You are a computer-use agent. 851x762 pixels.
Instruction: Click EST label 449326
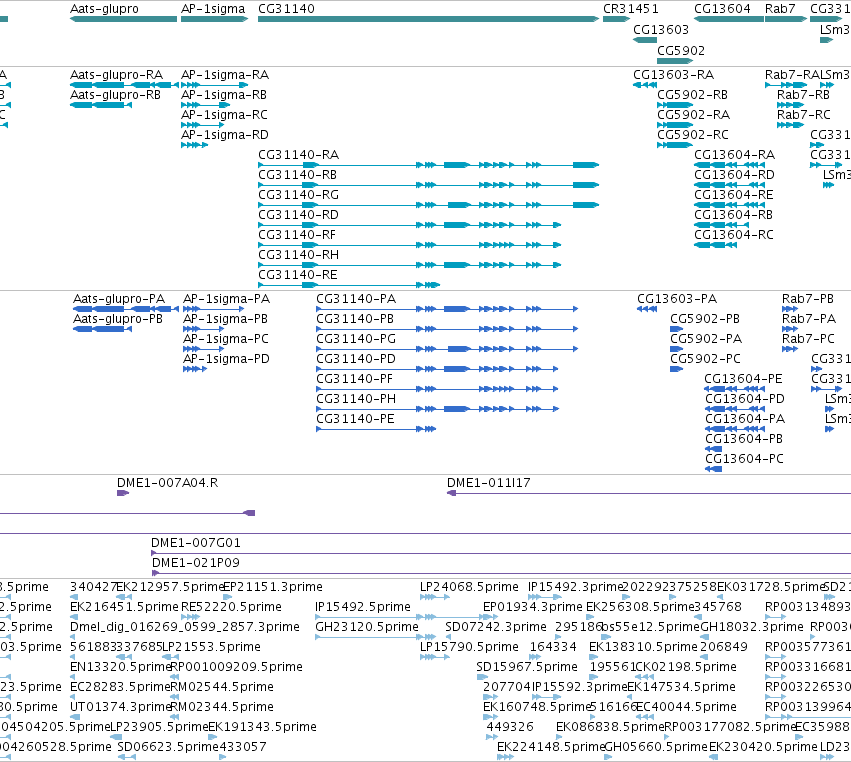tap(510, 727)
